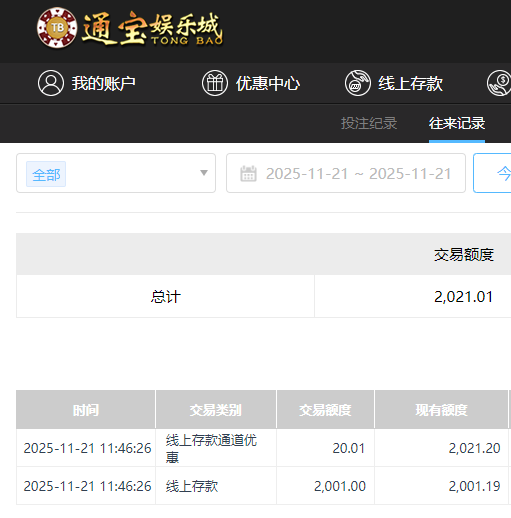Click the 全部 selected filter tag

[x=46, y=174]
